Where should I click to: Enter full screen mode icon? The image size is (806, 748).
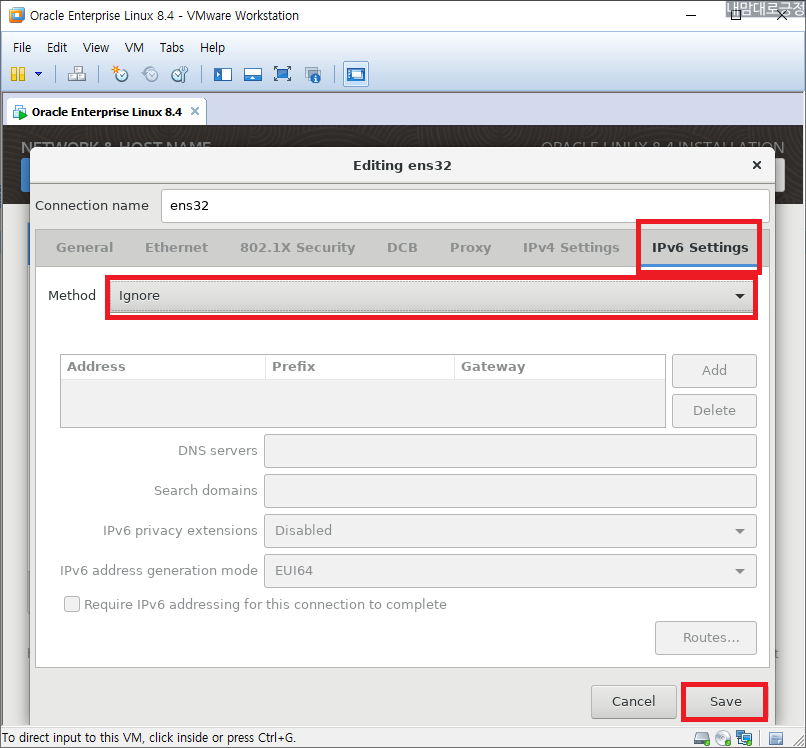282,74
